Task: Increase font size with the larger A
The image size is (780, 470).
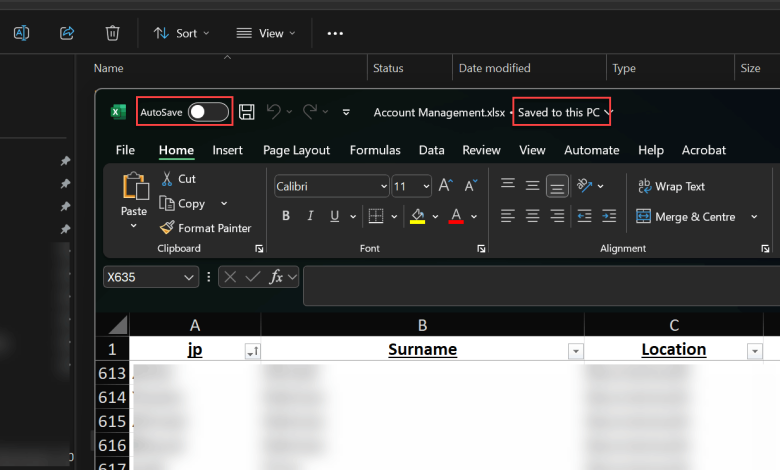Action: (445, 186)
